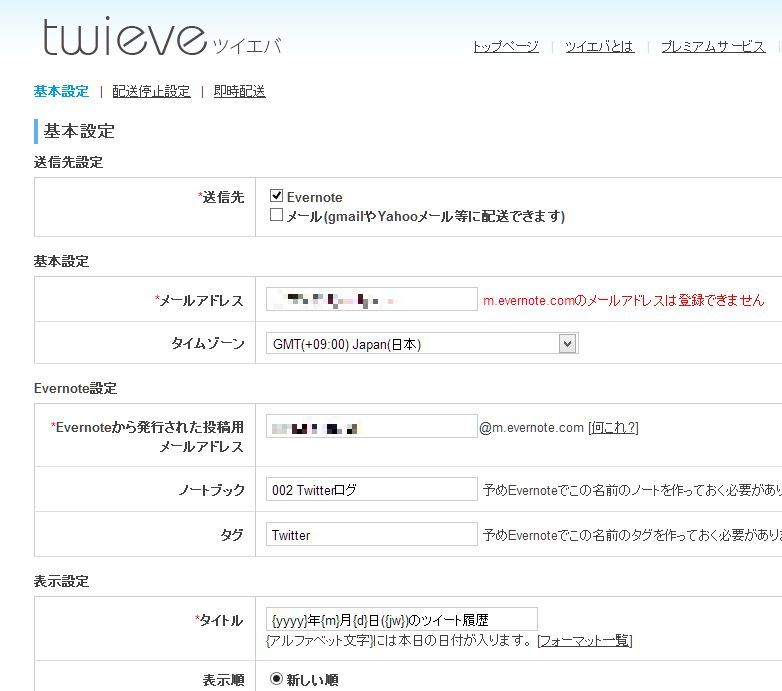Click the Evernote設定 section heading
This screenshot has height=691, width=782.
pyautogui.click(x=75, y=388)
